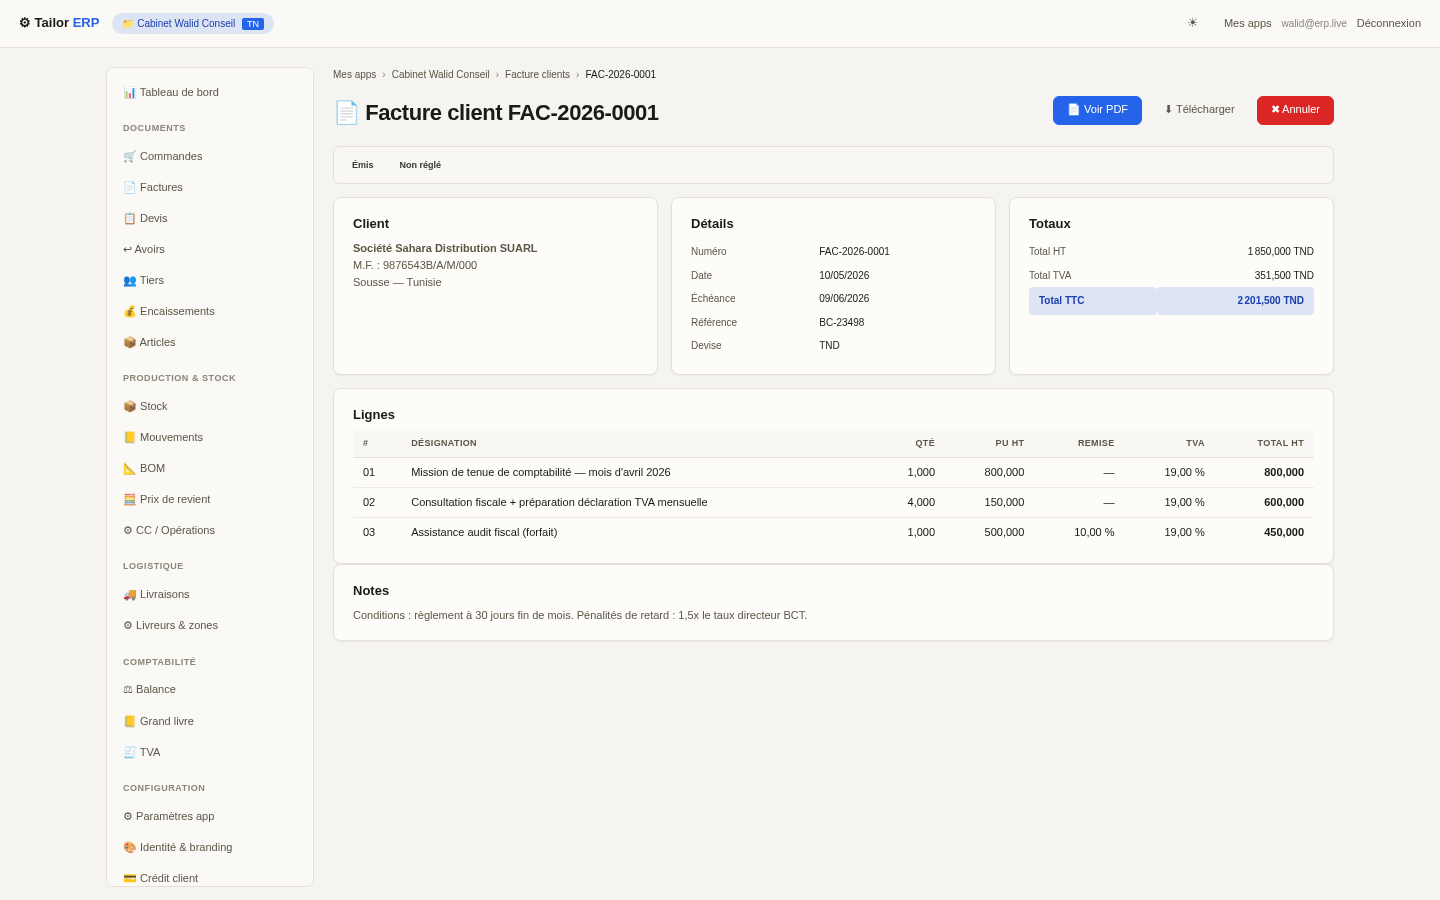Select line 03 Assistance audit fiscal
The height and width of the screenshot is (900, 1440).
[484, 532]
